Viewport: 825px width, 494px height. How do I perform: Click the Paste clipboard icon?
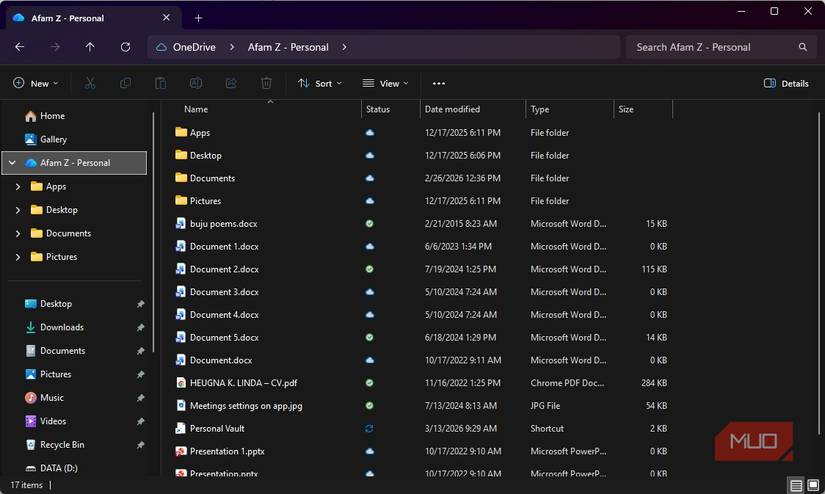click(x=160, y=83)
